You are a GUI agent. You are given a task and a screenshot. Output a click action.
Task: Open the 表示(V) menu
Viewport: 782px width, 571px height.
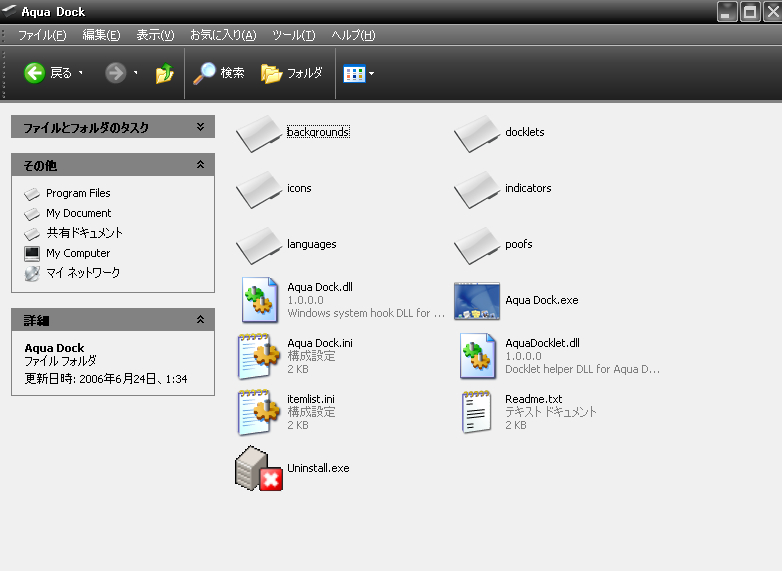[x=155, y=35]
